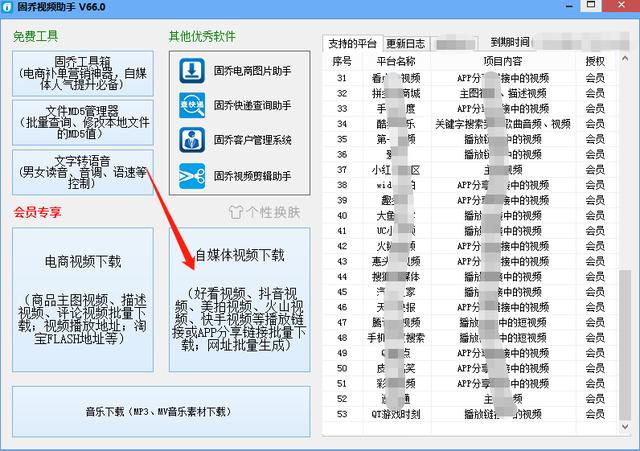Open 固乔客户管理系统 person icon
This screenshot has height=451, width=640.
(192, 140)
